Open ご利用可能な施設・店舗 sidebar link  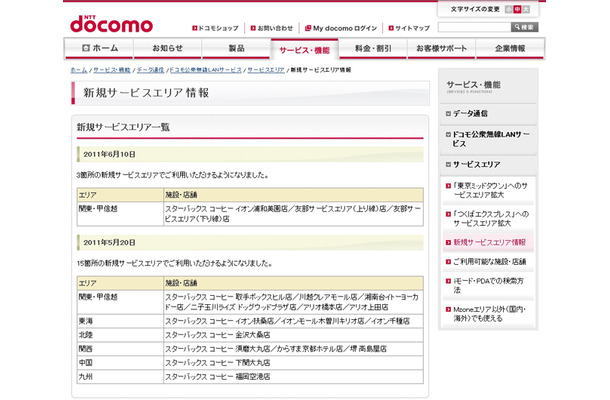(x=488, y=261)
